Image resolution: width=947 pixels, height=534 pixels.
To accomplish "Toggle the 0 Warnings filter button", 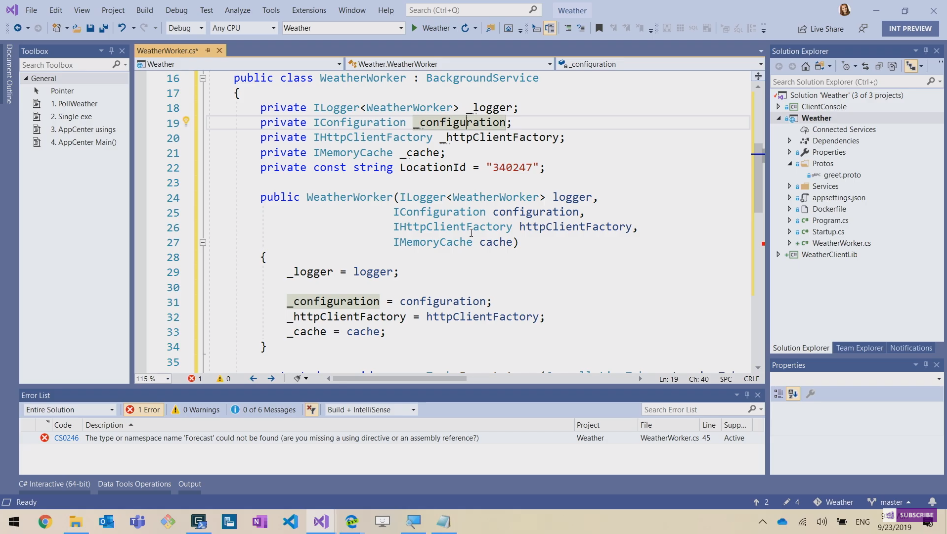I will (x=196, y=410).
